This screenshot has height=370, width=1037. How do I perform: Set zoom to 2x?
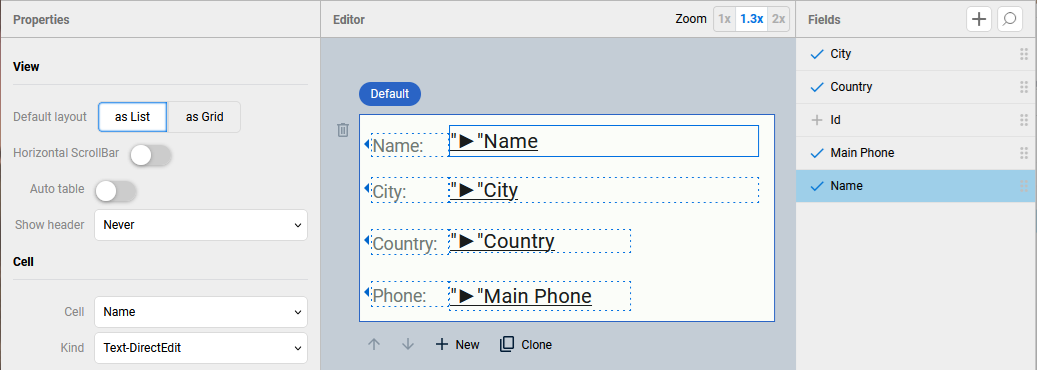pos(778,19)
